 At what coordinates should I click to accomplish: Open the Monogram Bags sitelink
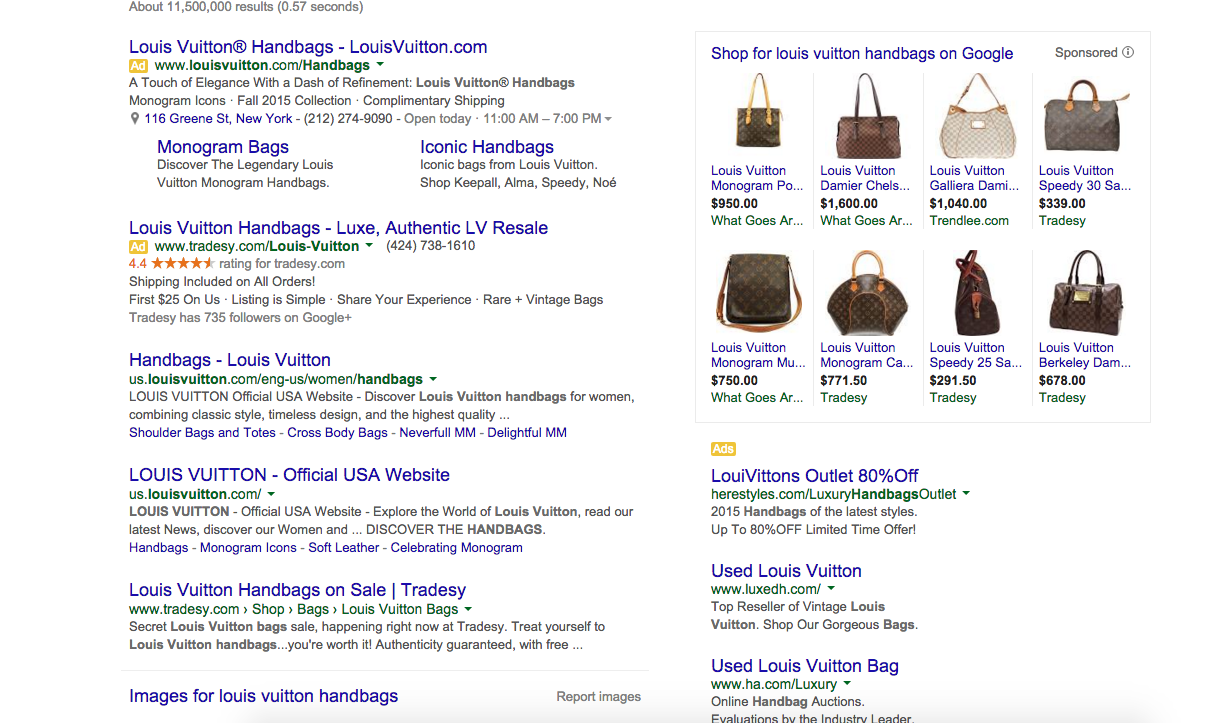pyautogui.click(x=223, y=147)
